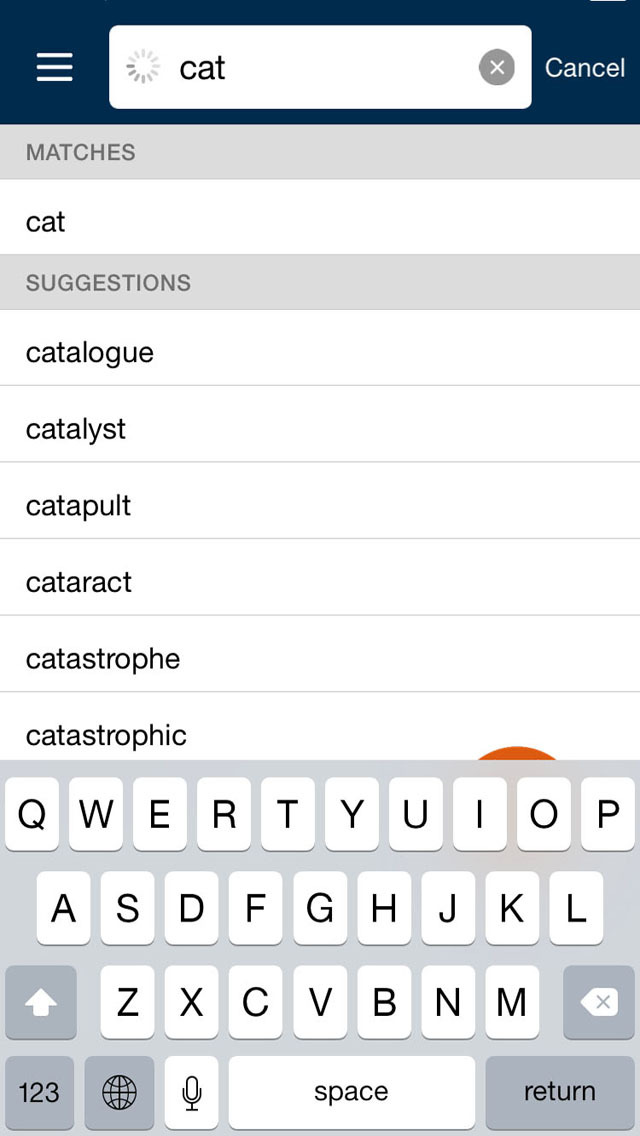Toggle the Shift key
The width and height of the screenshot is (640, 1136).
coord(41,1002)
